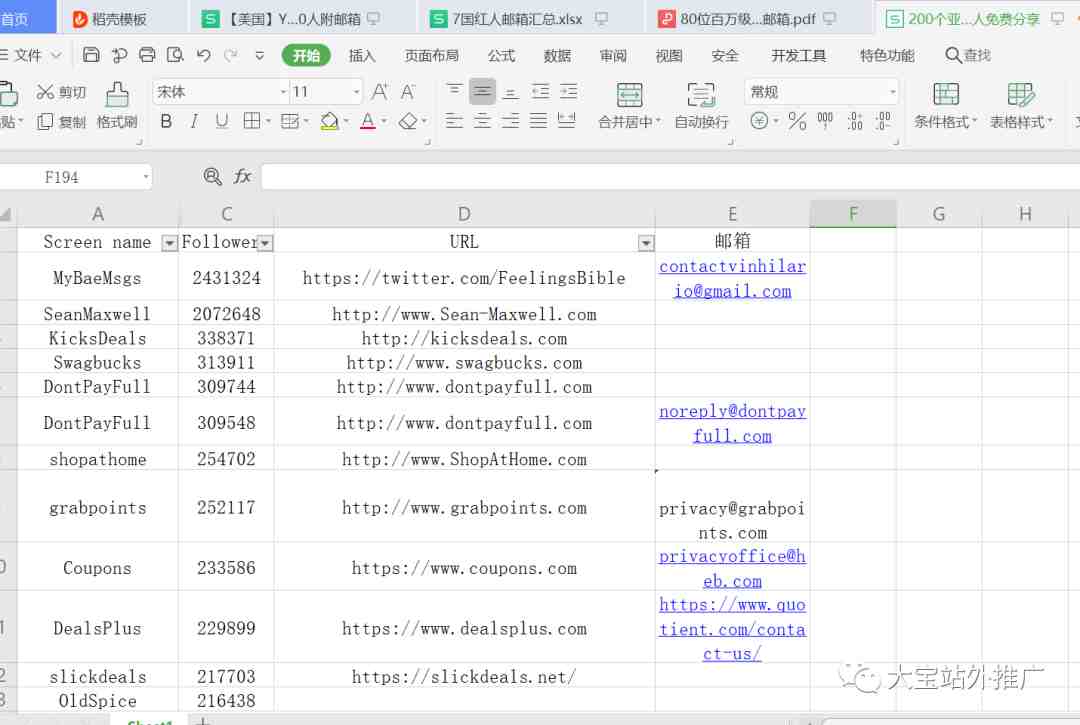Open noreply@dontpayfull.com link
1080x725 pixels.
click(732, 423)
